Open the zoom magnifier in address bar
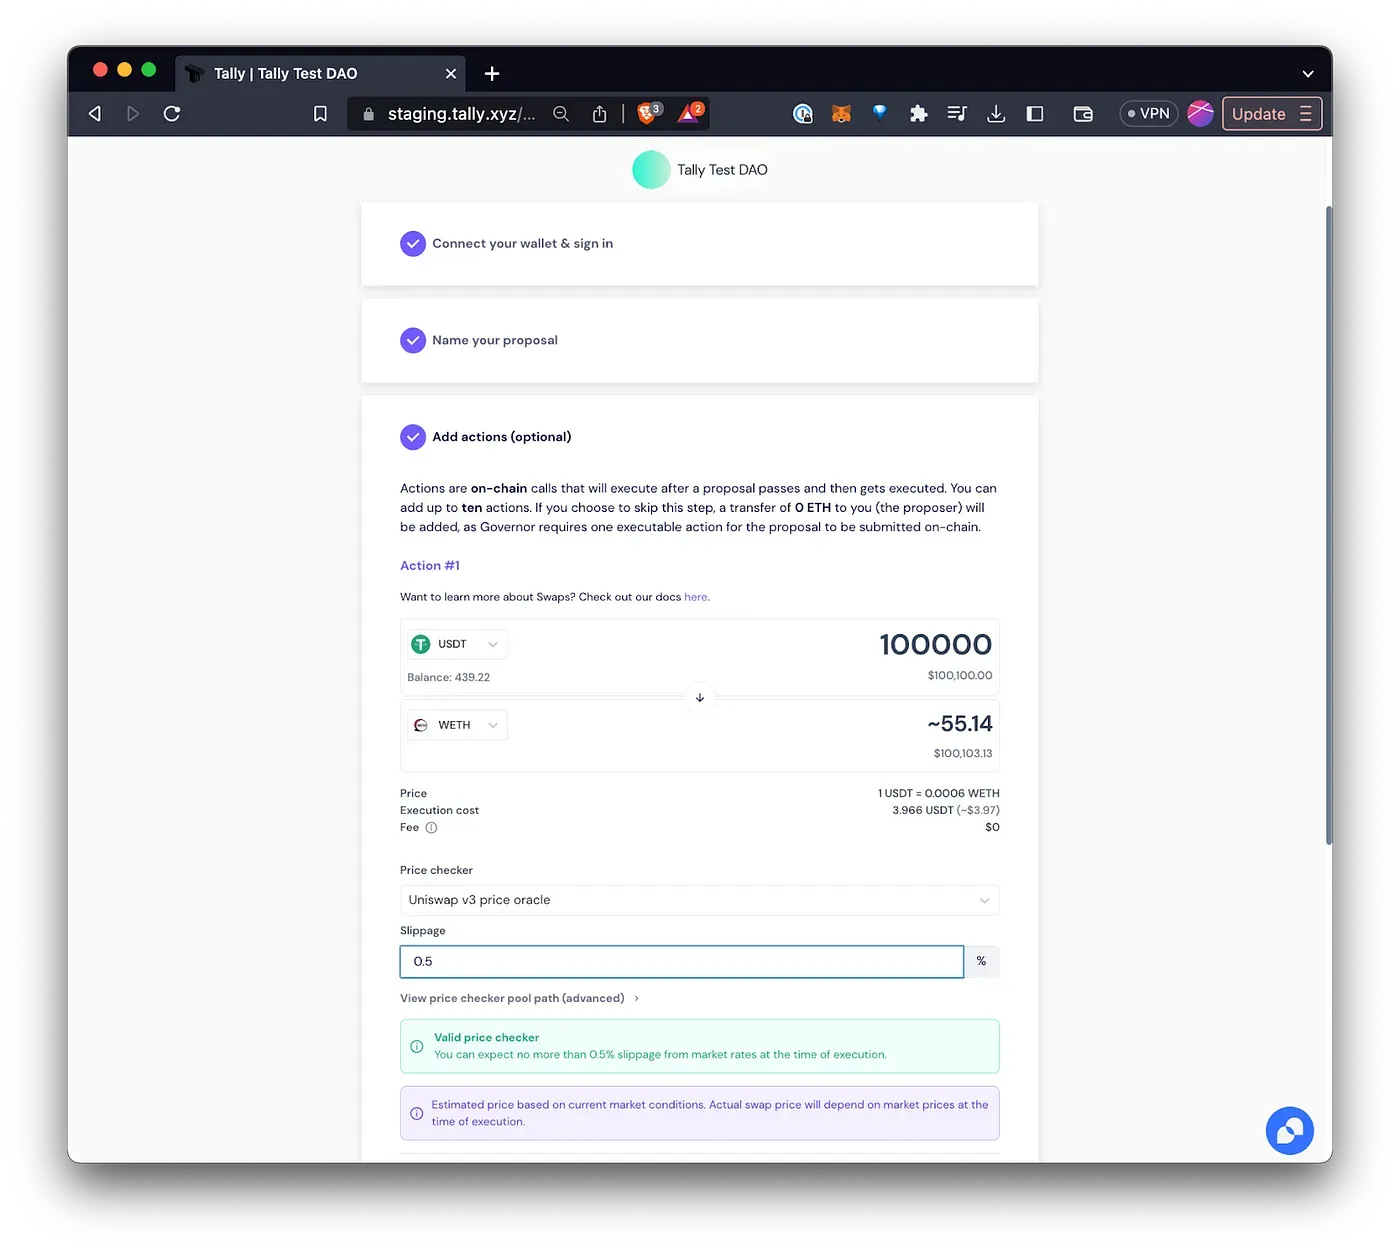Viewport: 1400px width, 1252px height. click(561, 114)
